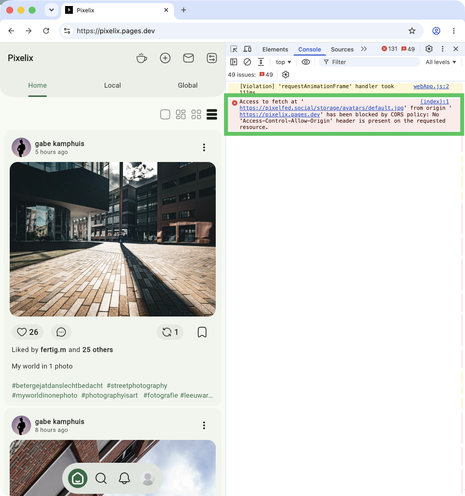Image resolution: width=465 pixels, height=496 pixels.
Task: Open the 131 errors counter badge
Action: point(389,49)
